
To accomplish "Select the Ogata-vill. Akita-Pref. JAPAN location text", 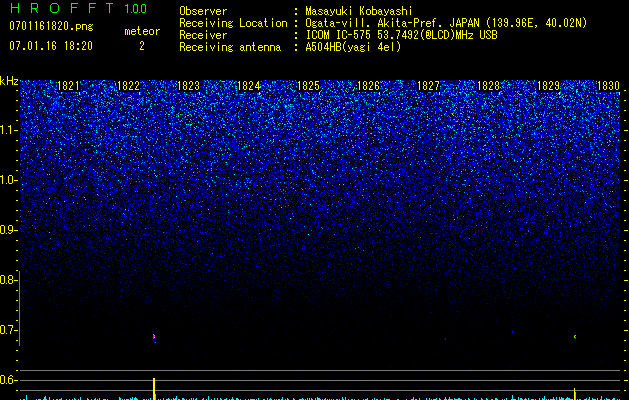I will (x=446, y=23).
